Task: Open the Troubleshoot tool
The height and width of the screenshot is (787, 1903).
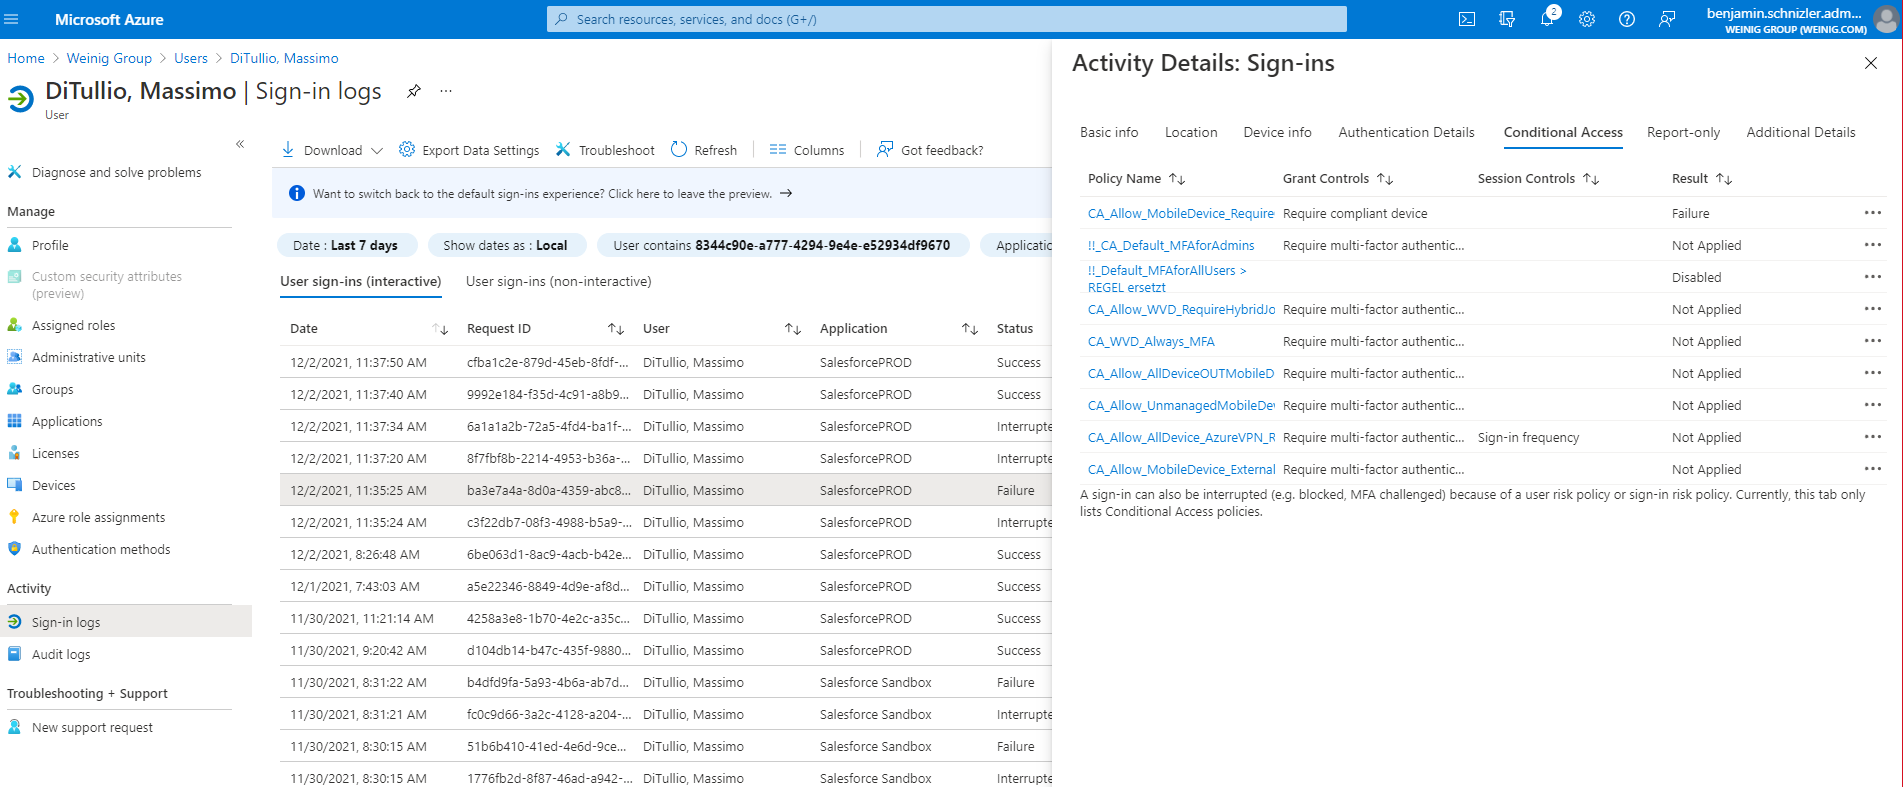Action: (x=605, y=150)
